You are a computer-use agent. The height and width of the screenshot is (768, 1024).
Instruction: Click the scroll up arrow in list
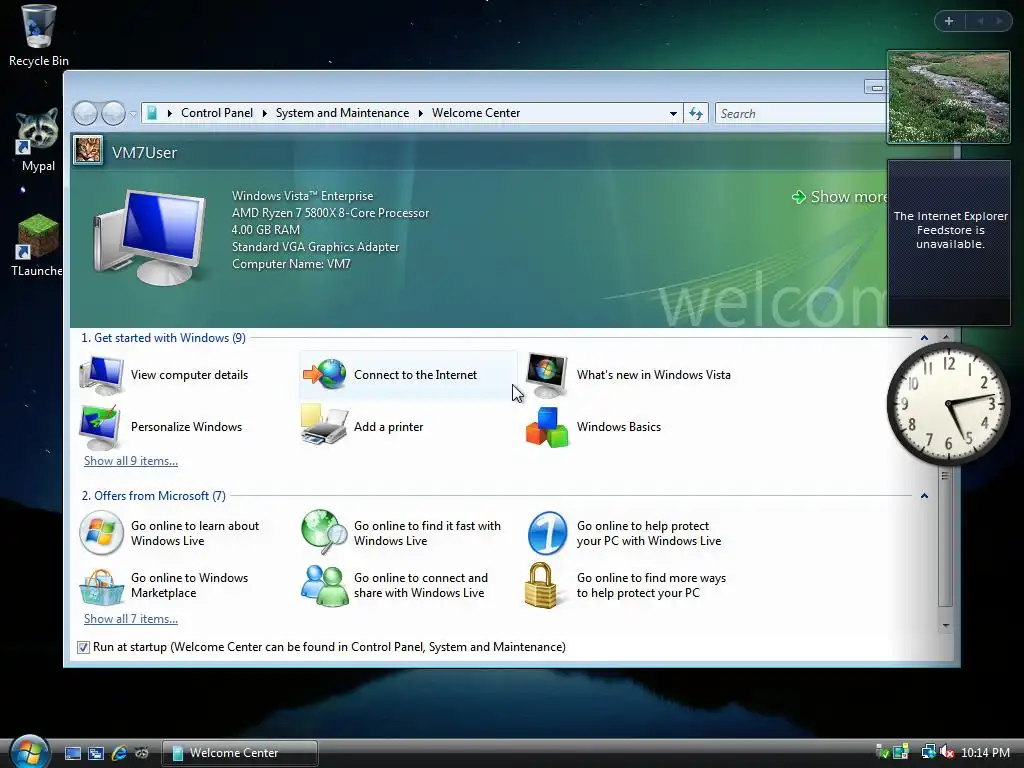(946, 336)
